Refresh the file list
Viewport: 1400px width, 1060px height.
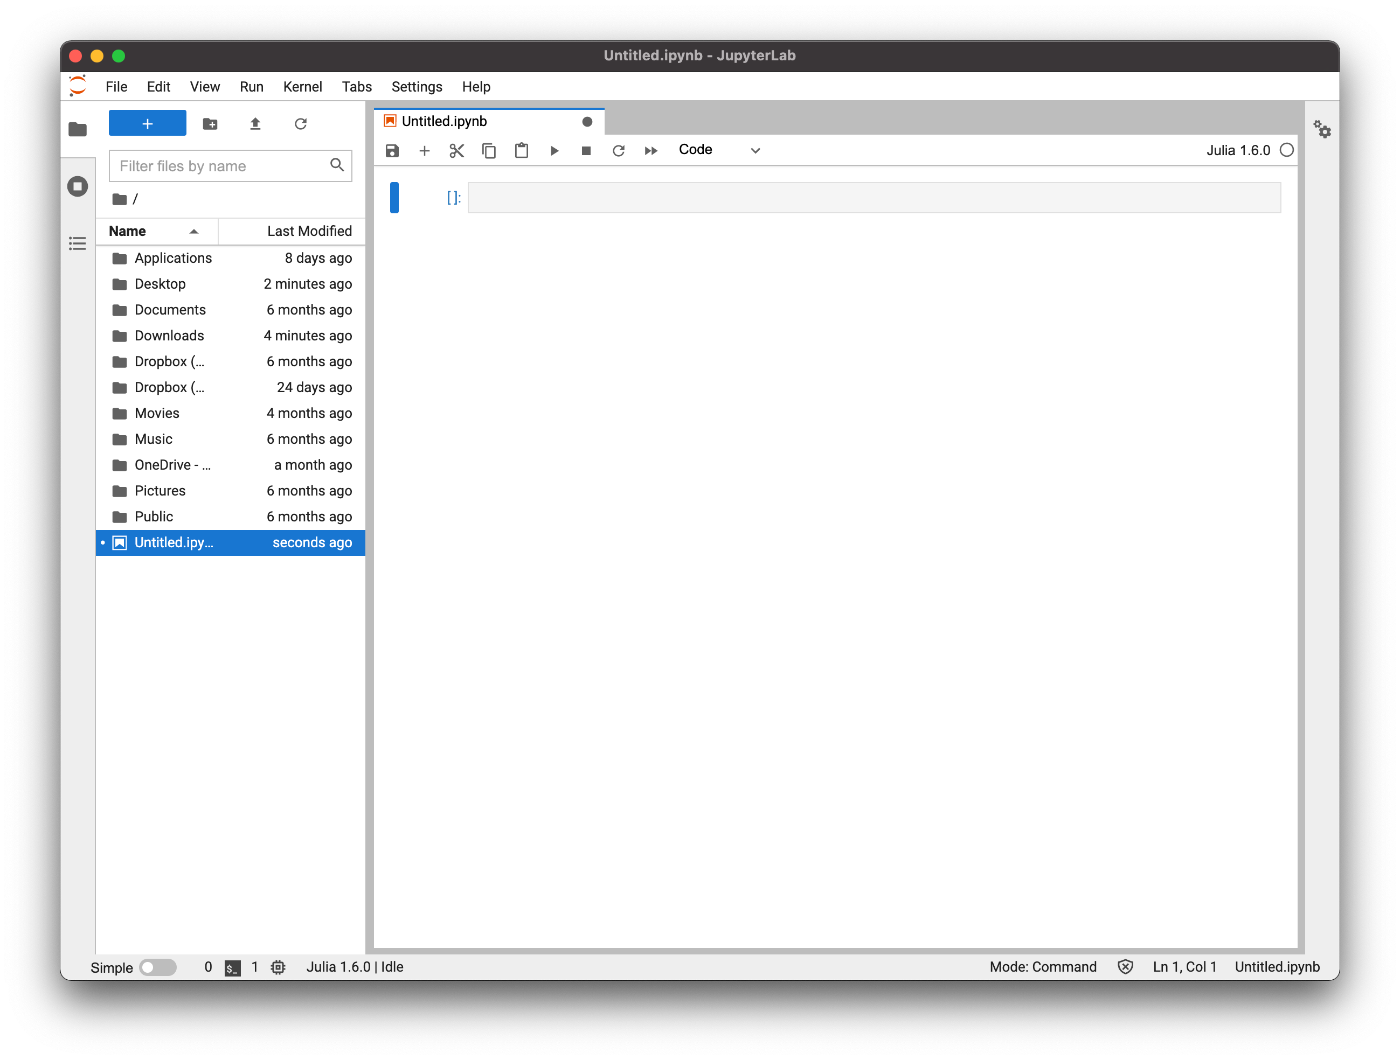300,124
